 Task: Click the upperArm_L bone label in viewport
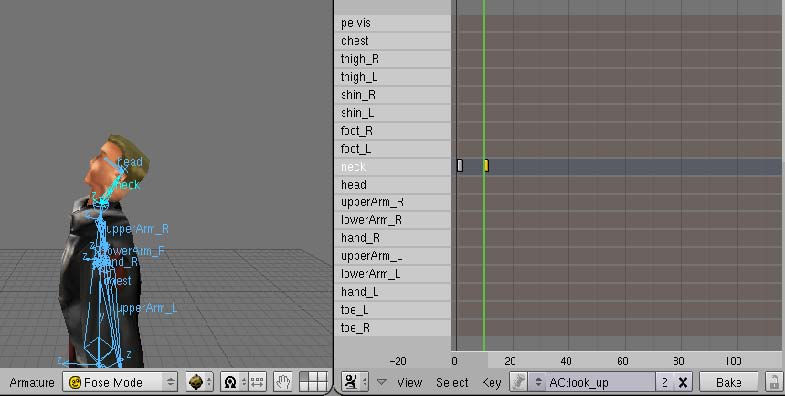[x=146, y=308]
